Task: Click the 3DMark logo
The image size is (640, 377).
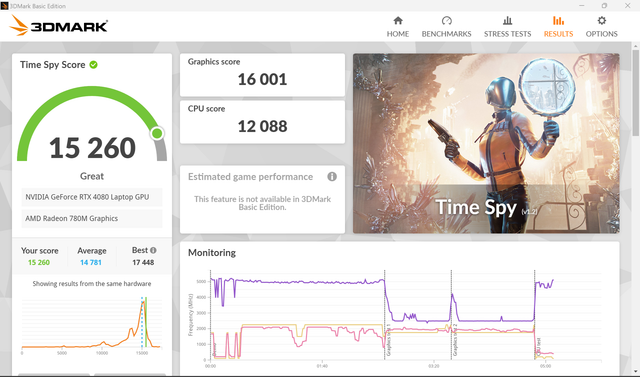Action: pyautogui.click(x=58, y=26)
